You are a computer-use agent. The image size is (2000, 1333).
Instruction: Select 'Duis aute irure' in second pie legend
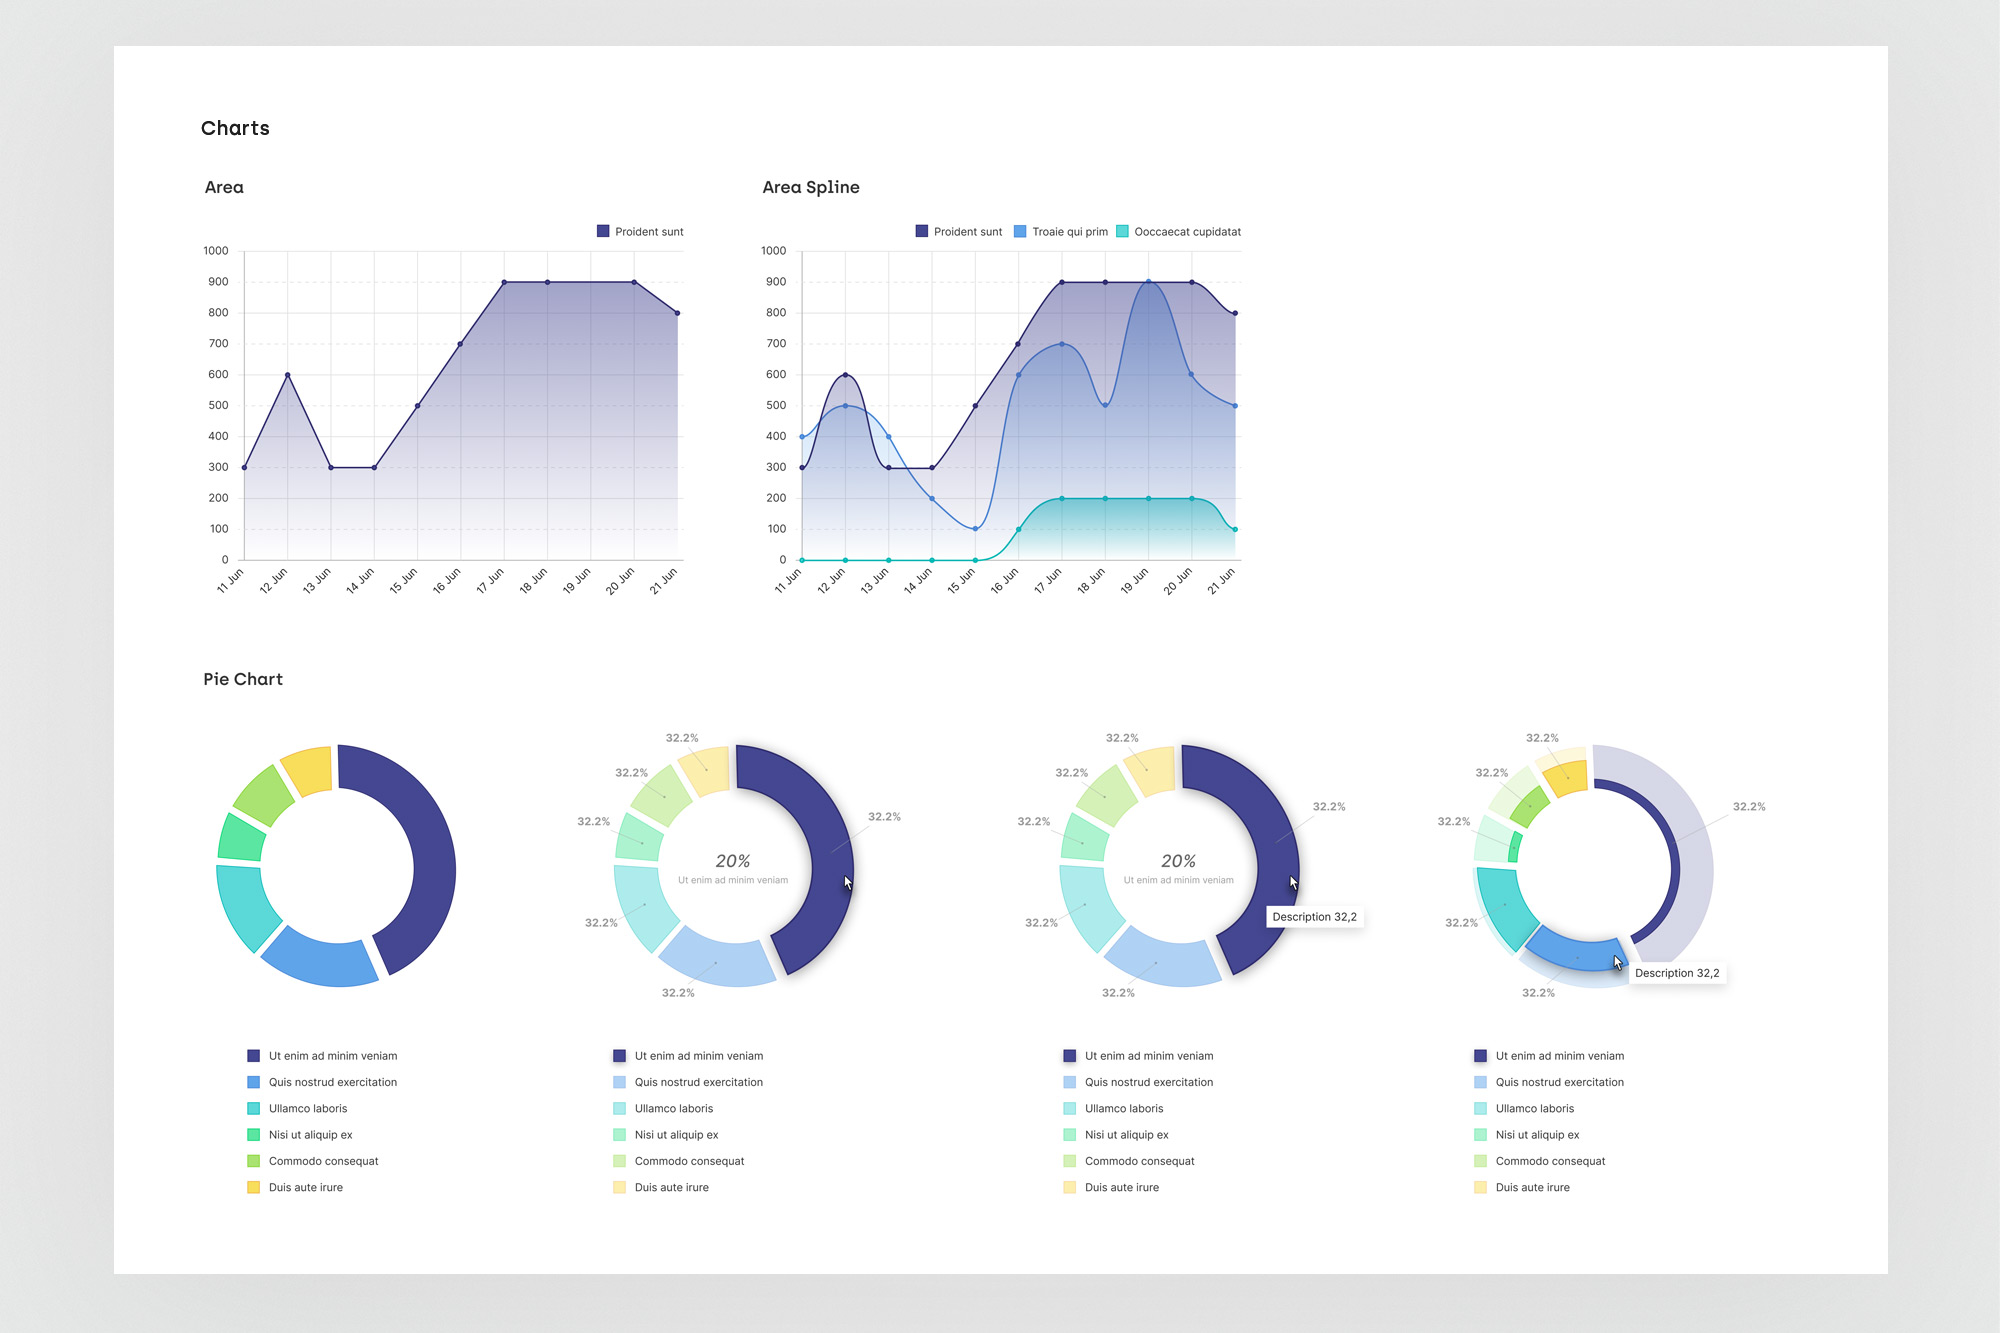tap(671, 1188)
